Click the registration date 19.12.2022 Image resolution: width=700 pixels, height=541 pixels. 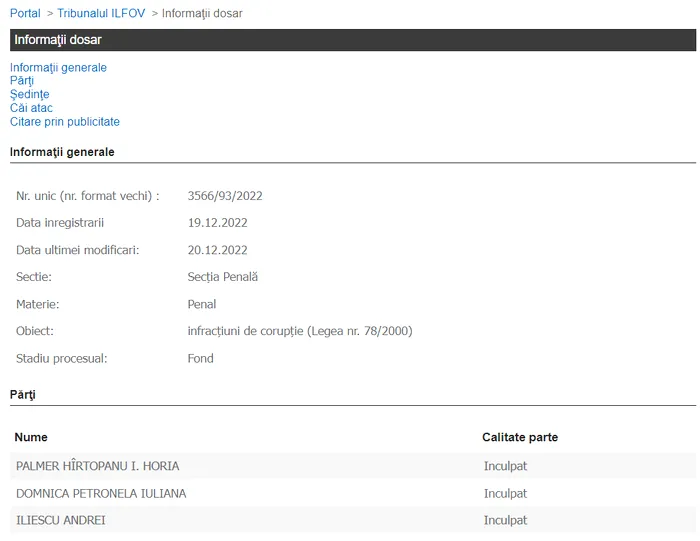point(217,223)
